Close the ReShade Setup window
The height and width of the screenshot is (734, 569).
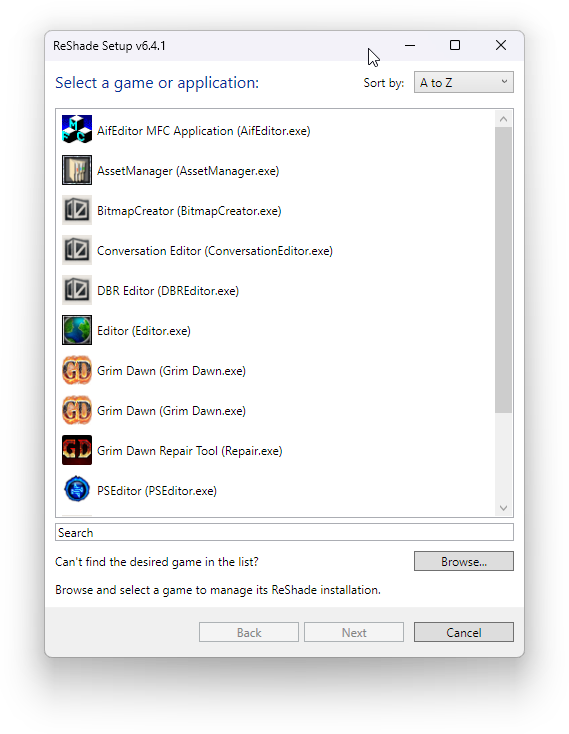[501, 45]
